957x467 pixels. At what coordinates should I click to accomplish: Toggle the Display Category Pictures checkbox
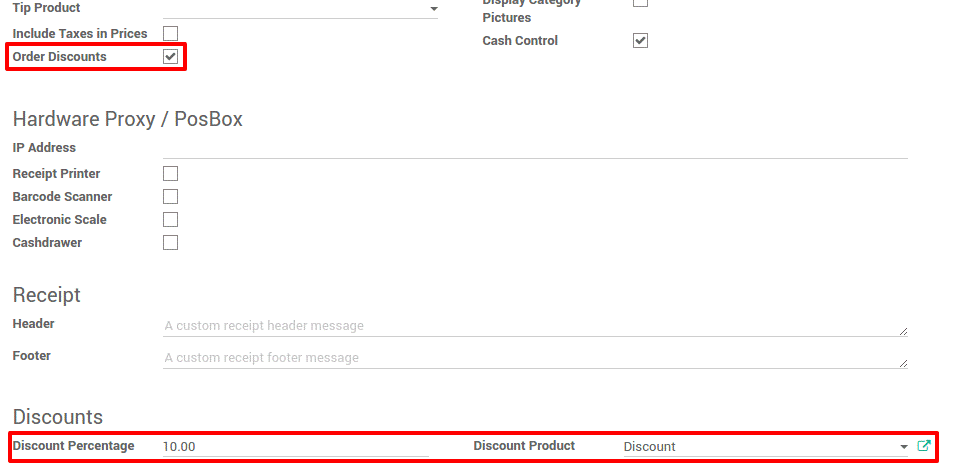point(641,3)
